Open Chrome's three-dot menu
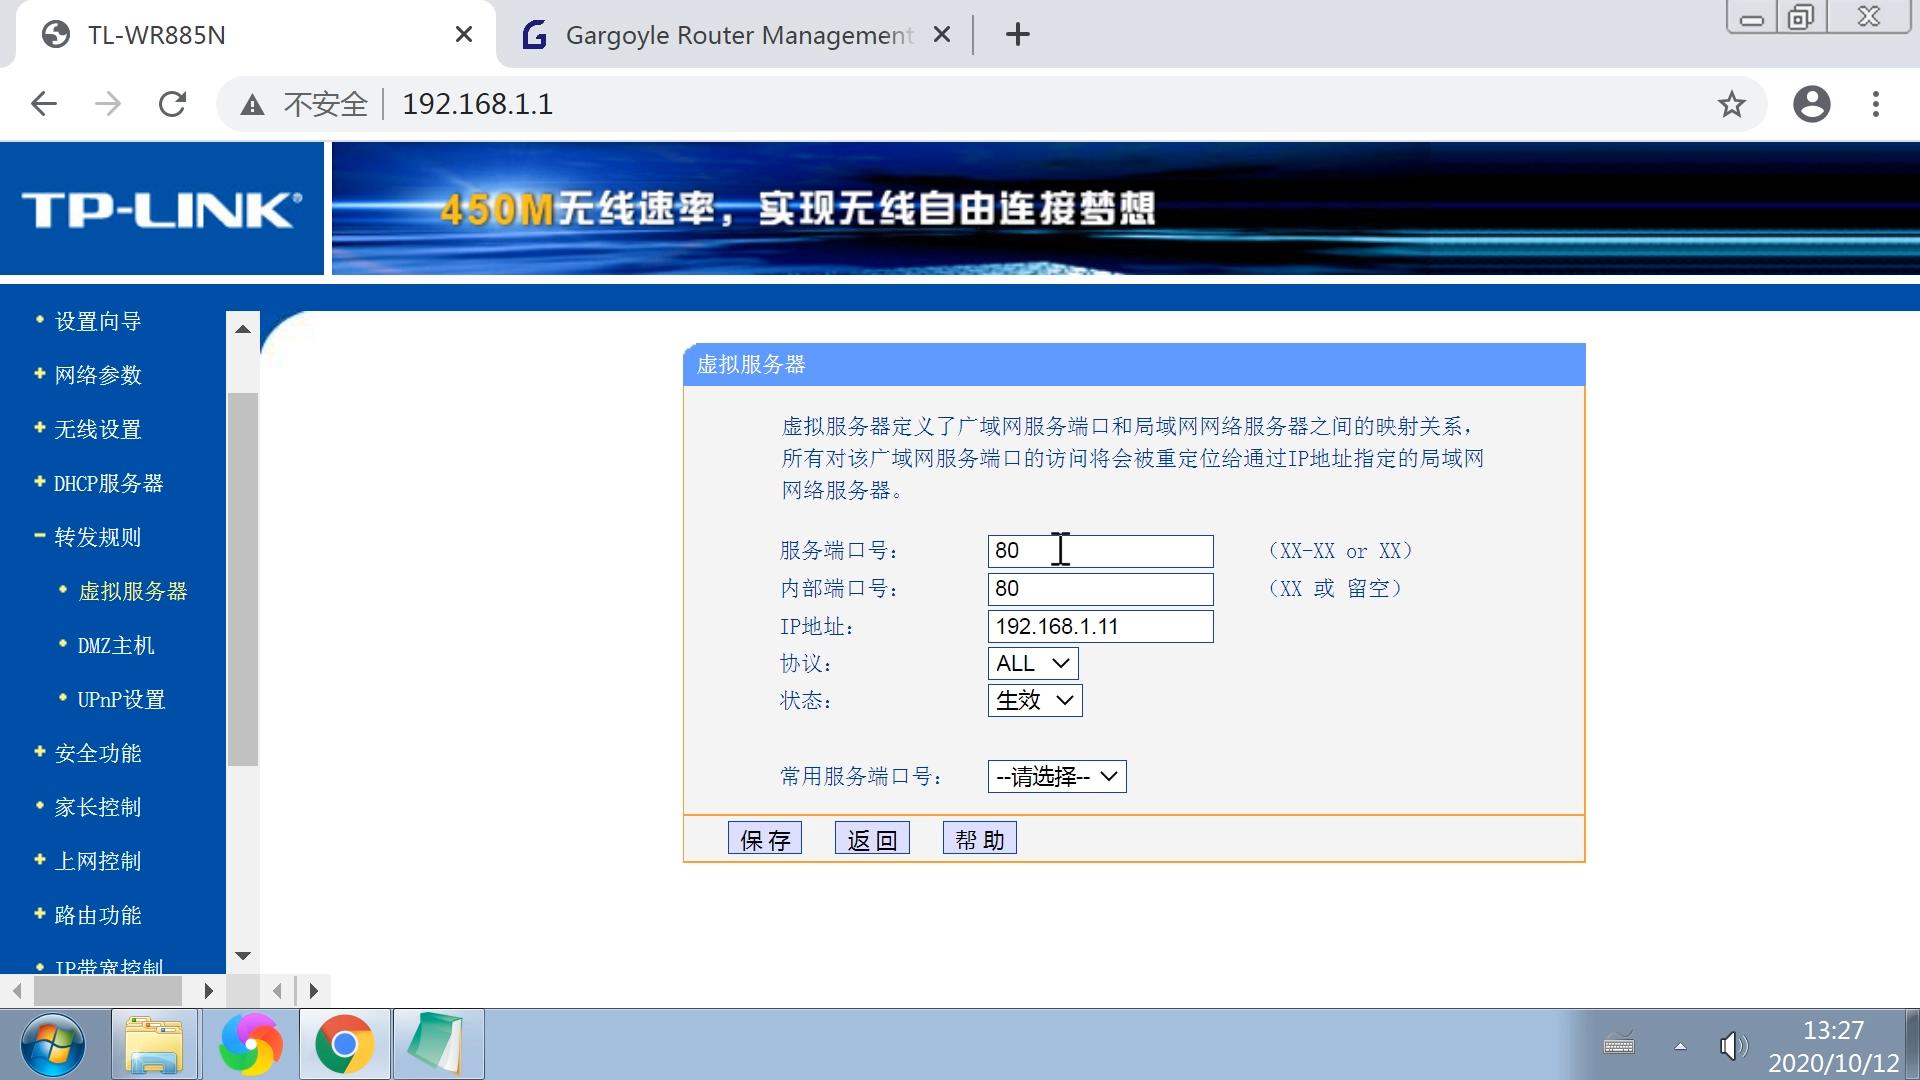 [x=1878, y=103]
